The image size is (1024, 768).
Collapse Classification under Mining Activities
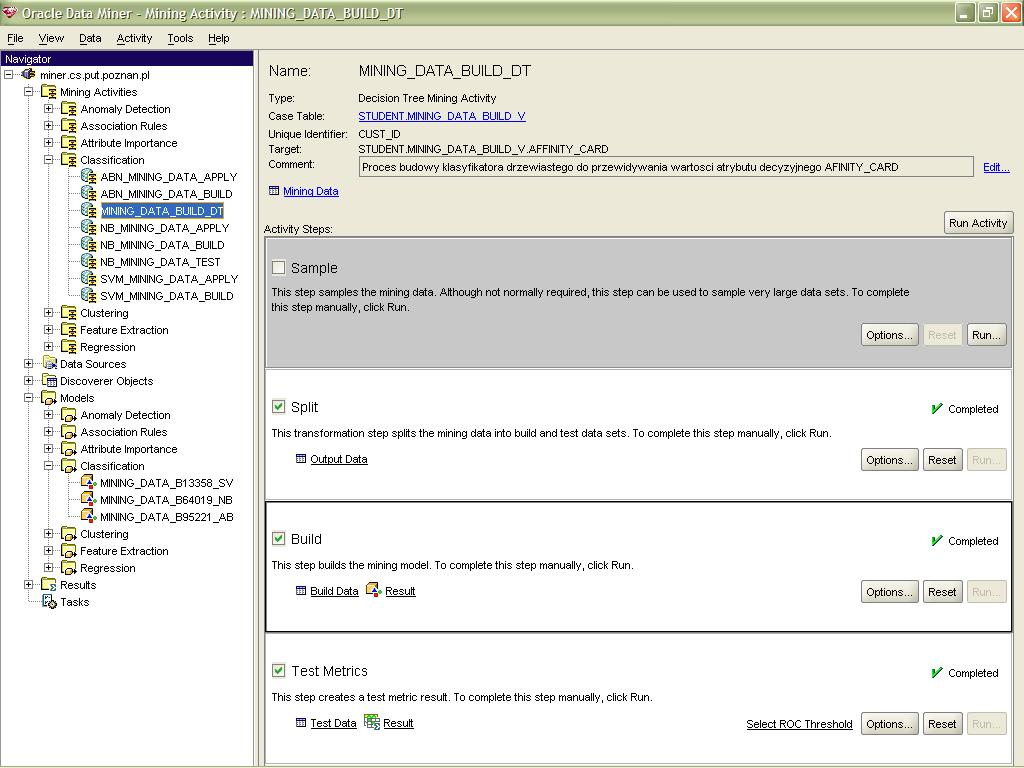coord(48,159)
